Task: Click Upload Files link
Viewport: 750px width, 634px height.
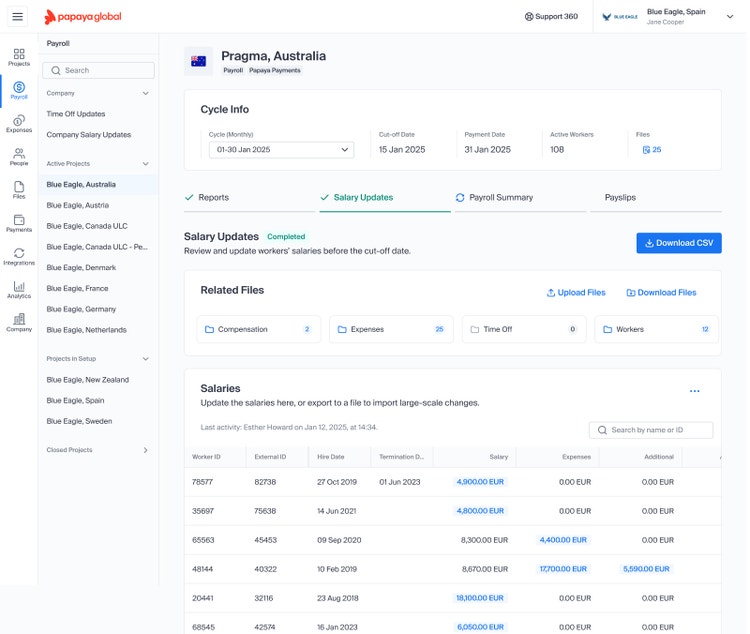Action: point(576,292)
